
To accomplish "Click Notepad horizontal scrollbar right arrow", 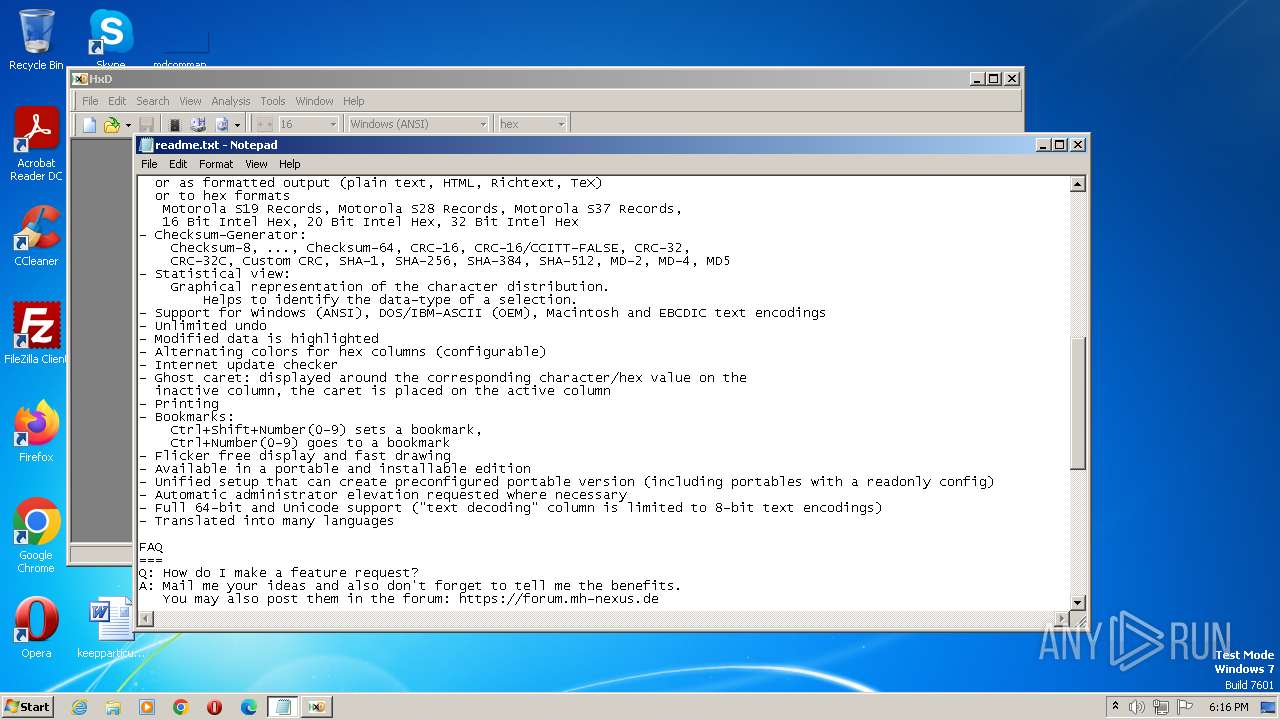I will (x=1062, y=618).
